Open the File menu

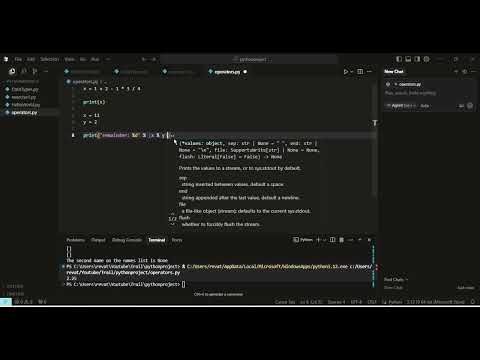tap(18, 59)
